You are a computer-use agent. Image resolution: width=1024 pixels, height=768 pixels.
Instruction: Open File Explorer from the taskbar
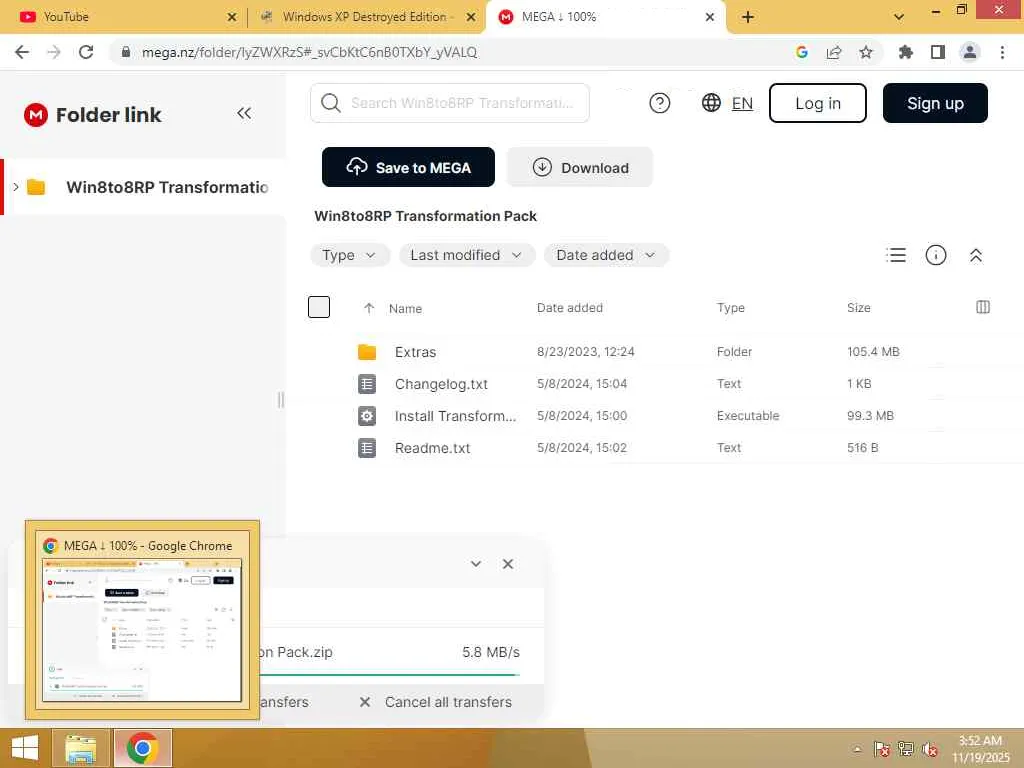coord(80,748)
